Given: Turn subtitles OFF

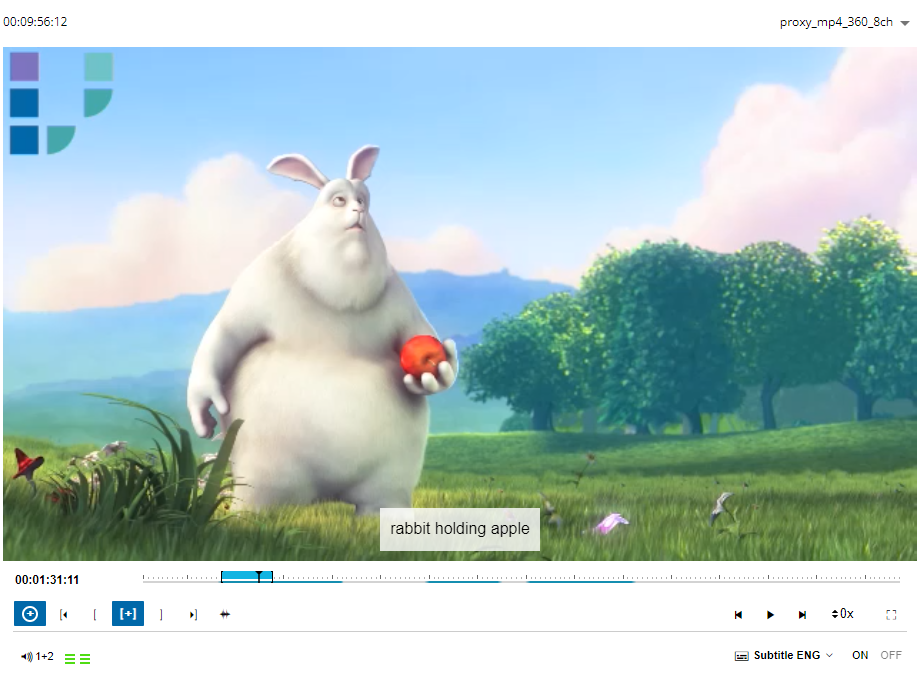Looking at the screenshot, I should pos(891,655).
